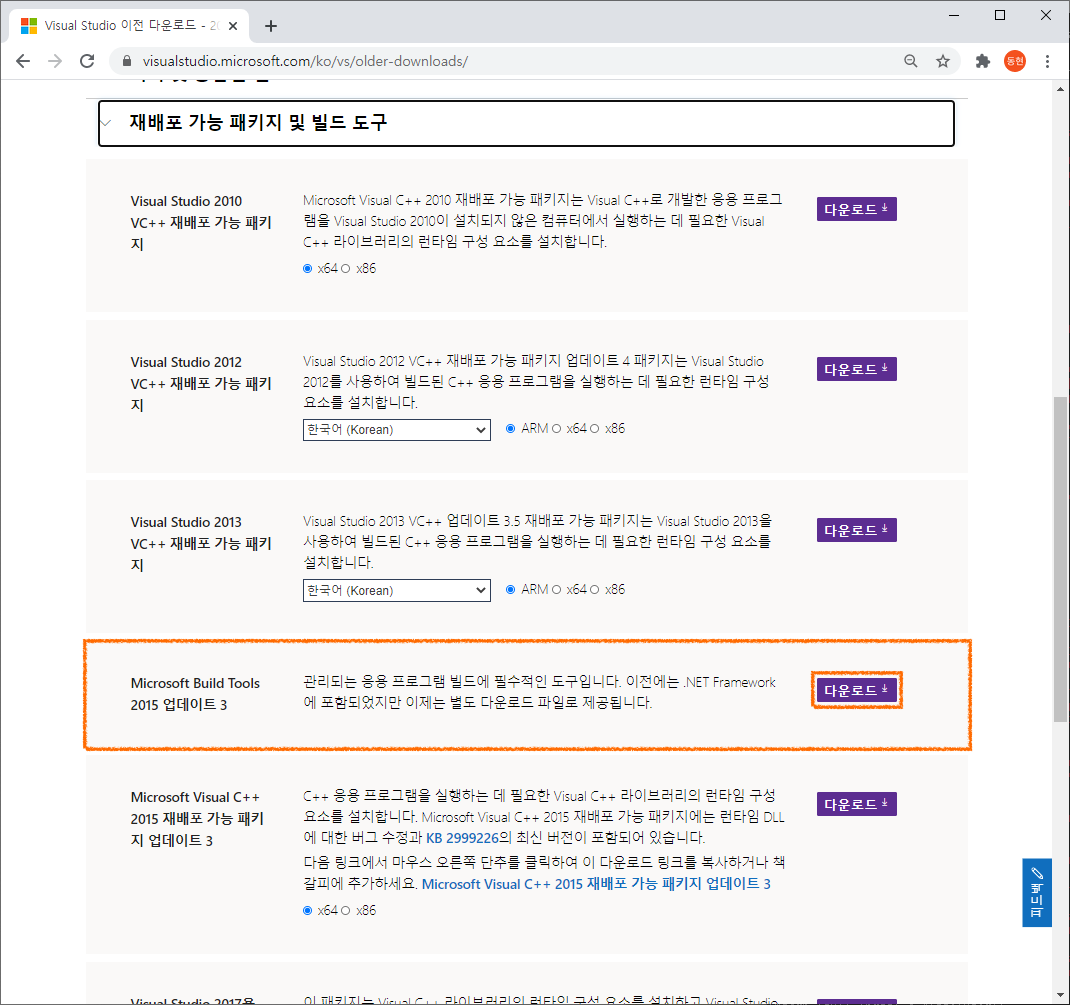Download Visual Studio 2012 VC++ redistributable
Viewport: 1070px width, 1005px height.
[x=856, y=369]
